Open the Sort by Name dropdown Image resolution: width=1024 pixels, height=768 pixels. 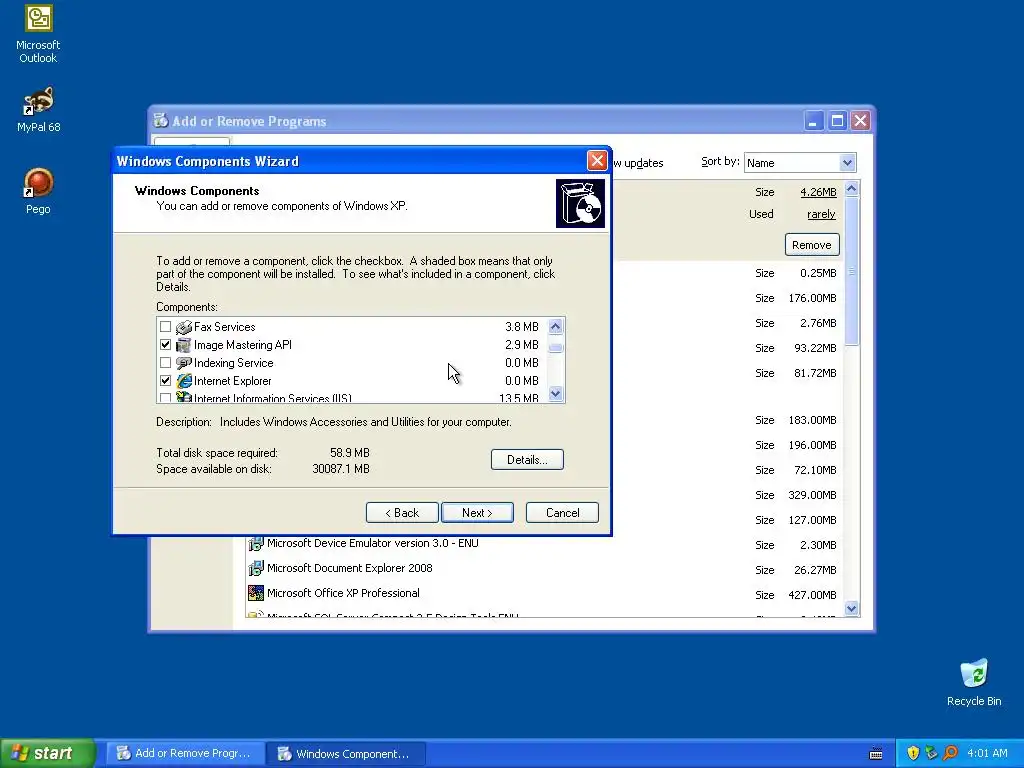(847, 163)
